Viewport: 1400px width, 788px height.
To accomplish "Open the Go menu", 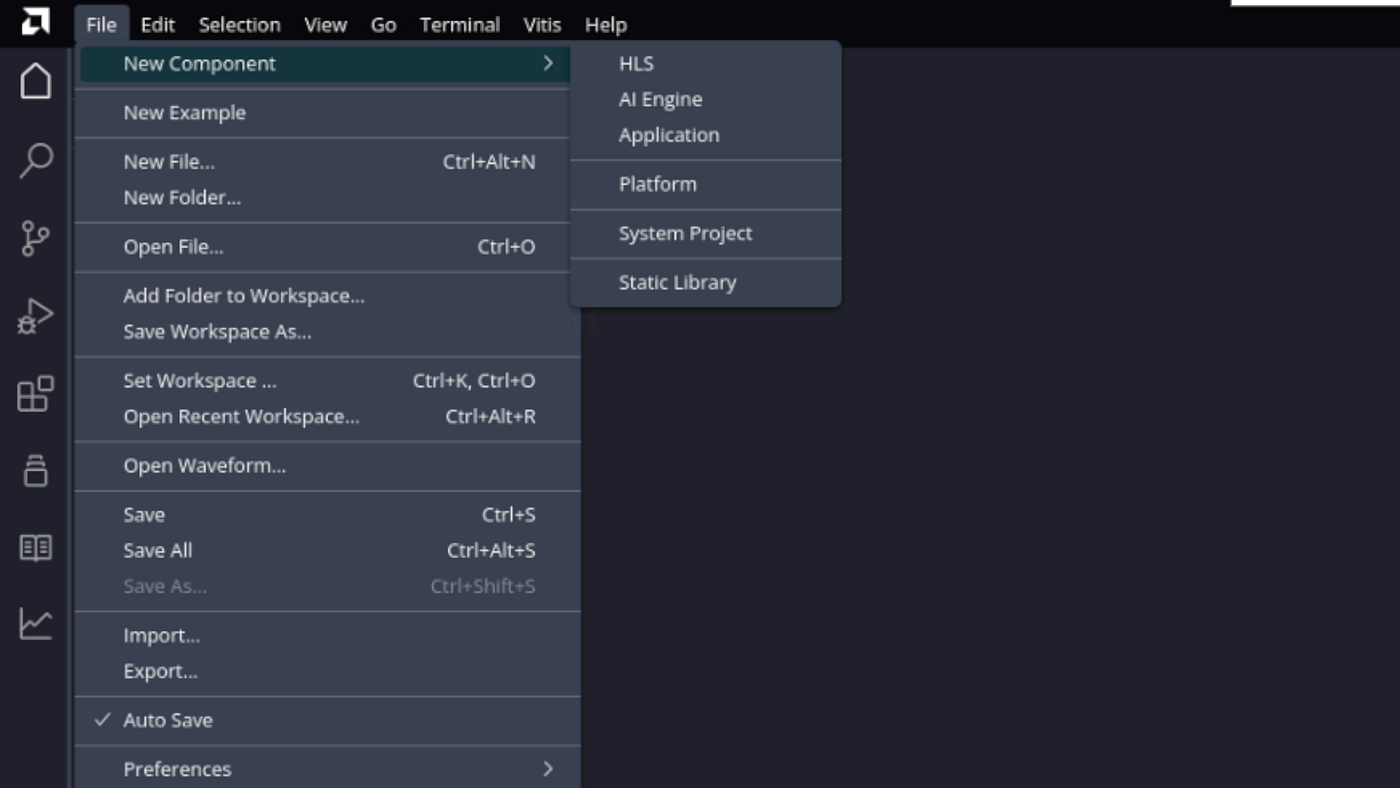I will tap(383, 25).
